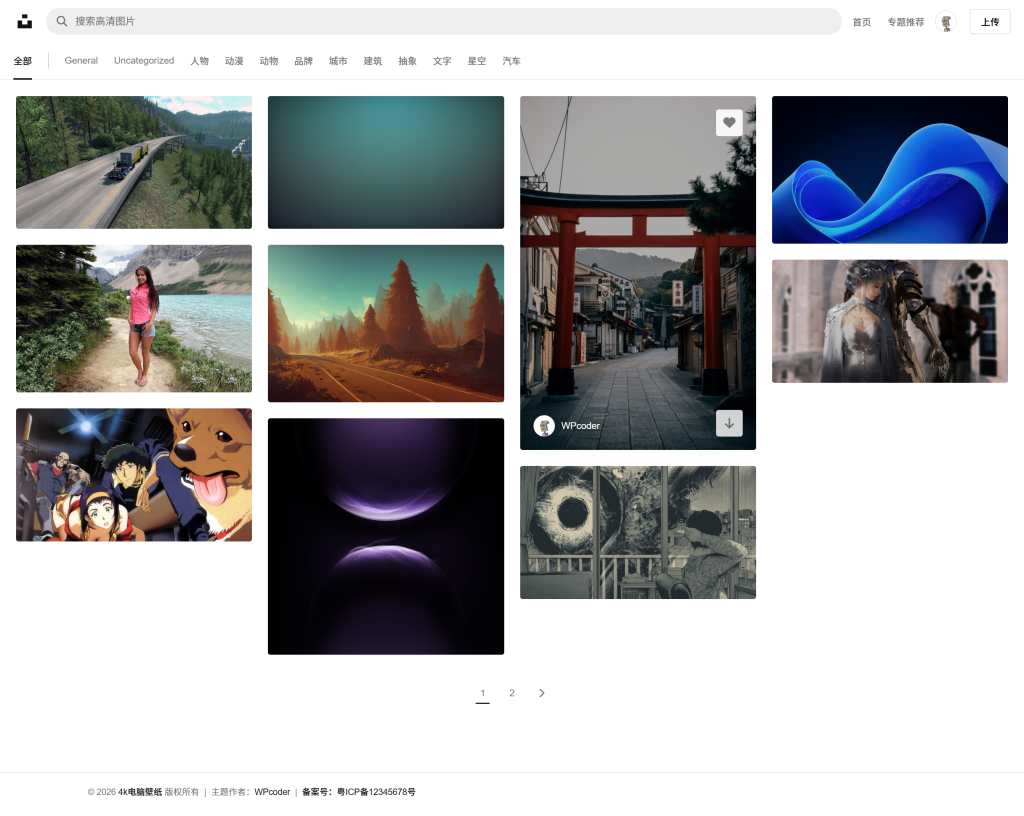Download the torii gate photo via arrow icon

729,423
